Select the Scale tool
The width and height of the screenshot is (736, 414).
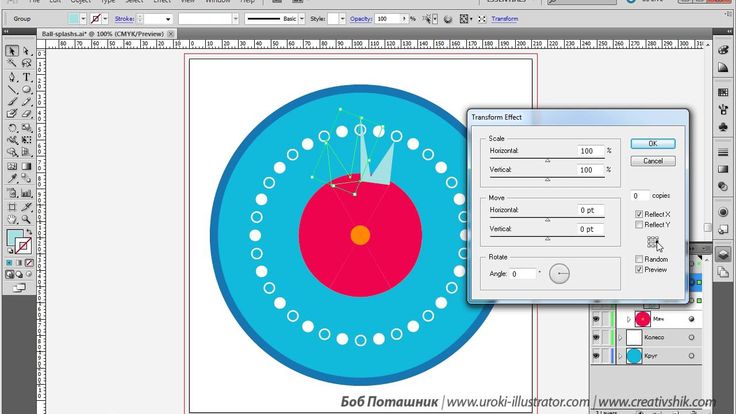[26, 128]
